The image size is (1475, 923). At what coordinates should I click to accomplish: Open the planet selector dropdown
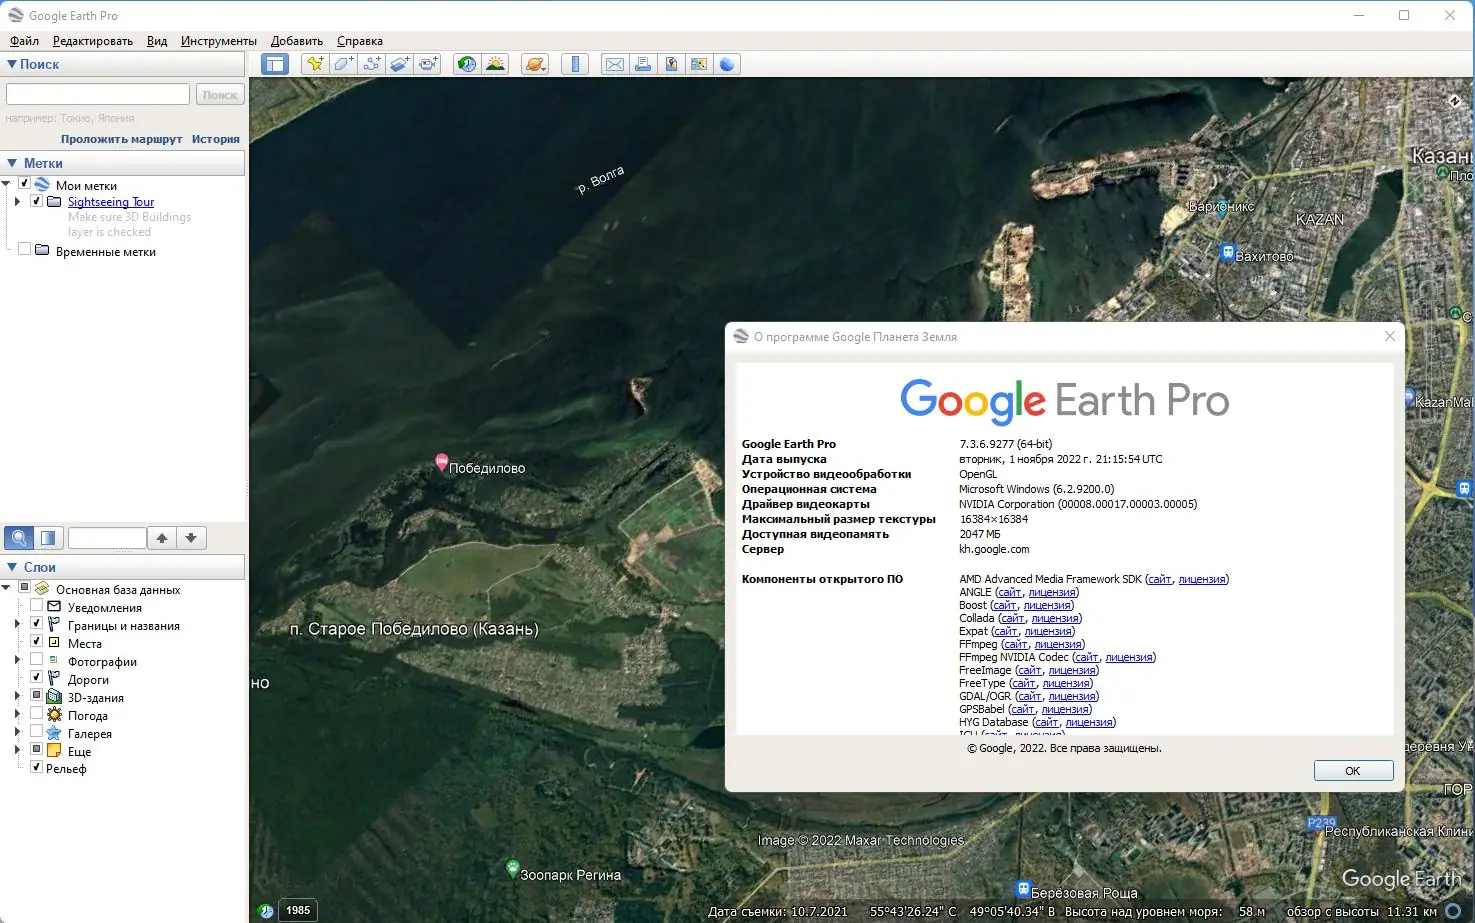click(534, 63)
